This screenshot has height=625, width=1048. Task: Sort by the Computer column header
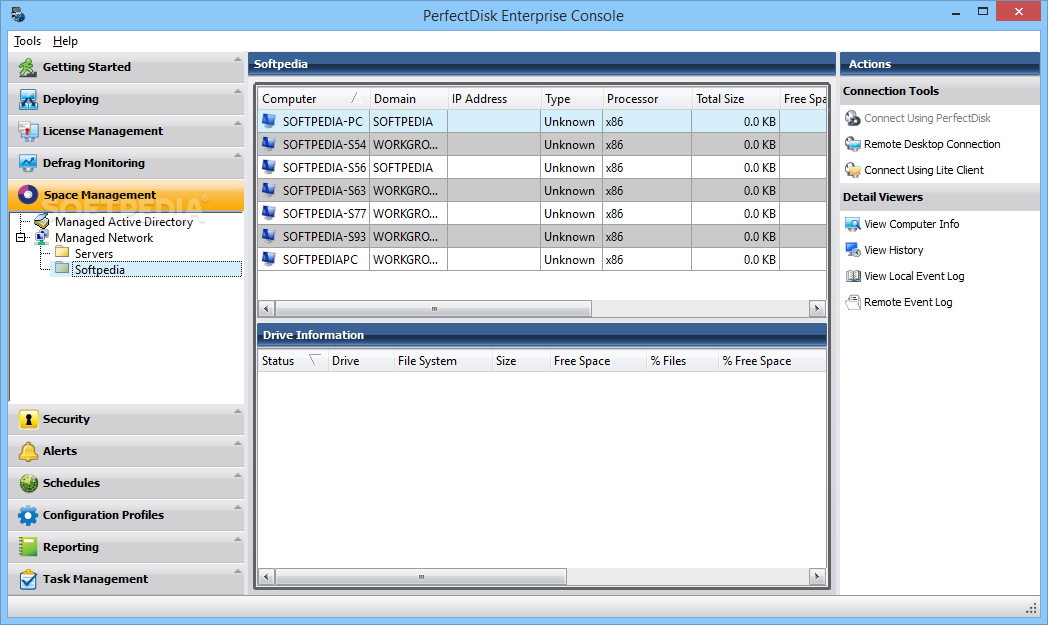313,99
